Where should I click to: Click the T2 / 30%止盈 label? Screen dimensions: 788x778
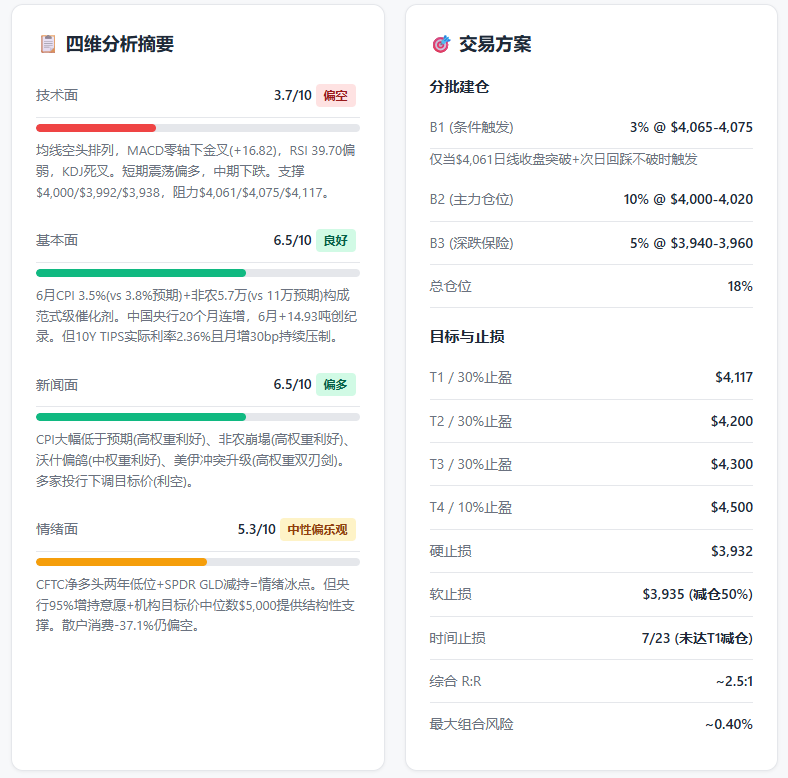[x=471, y=421]
